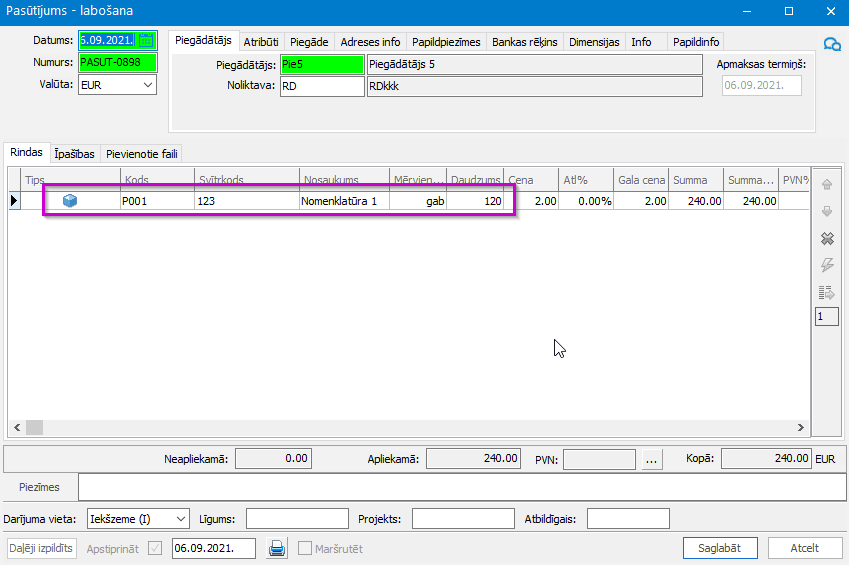849x565 pixels.
Task: Move row down with arrow icon
Action: 827,211
